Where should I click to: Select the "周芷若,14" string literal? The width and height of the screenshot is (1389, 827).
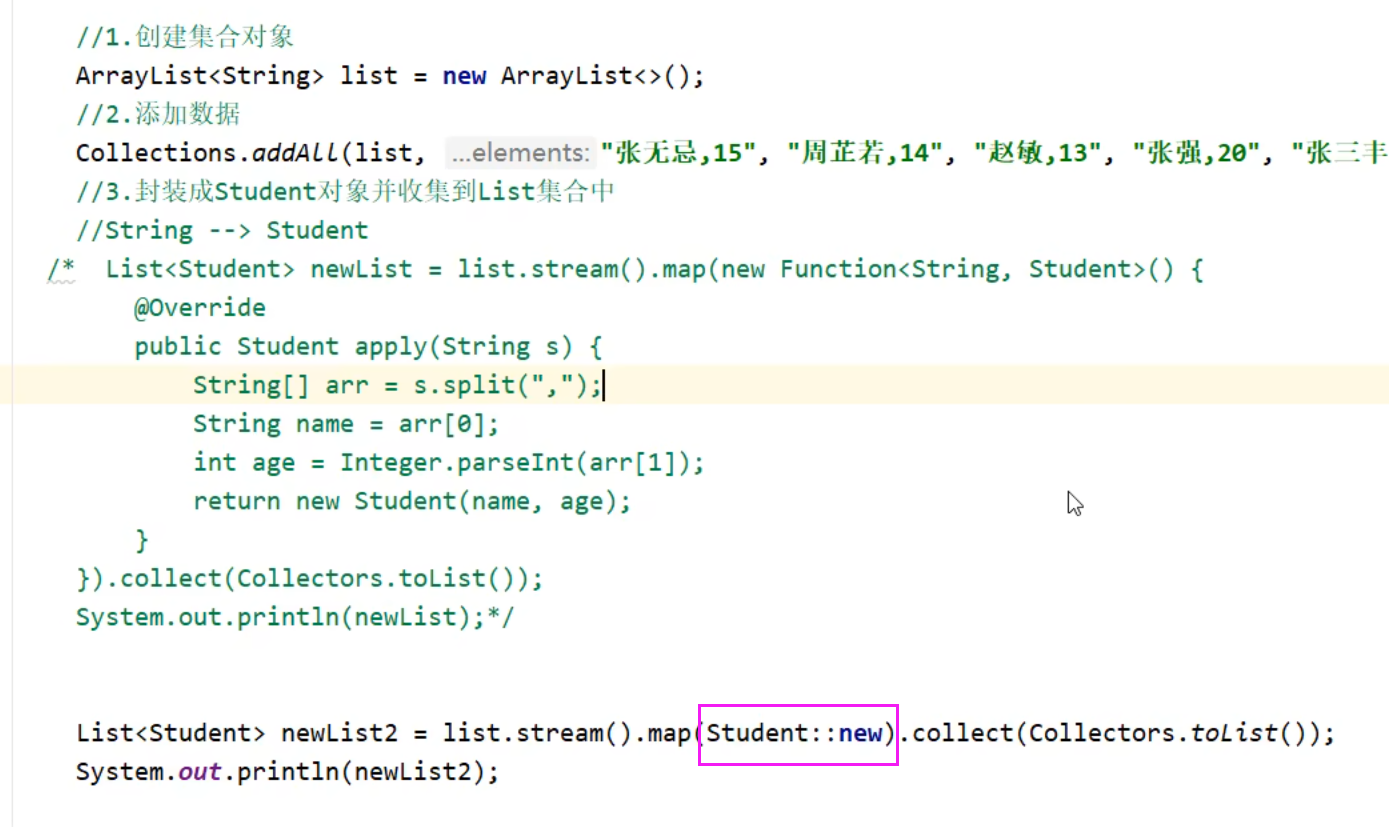point(866,153)
